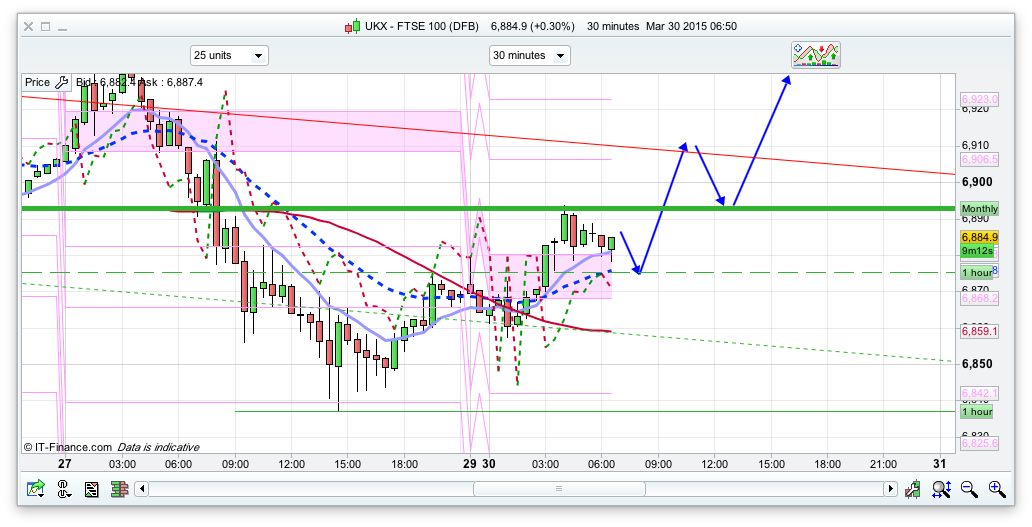Click the share chart icon with green arrow
The image size is (1032, 527).
click(36, 489)
